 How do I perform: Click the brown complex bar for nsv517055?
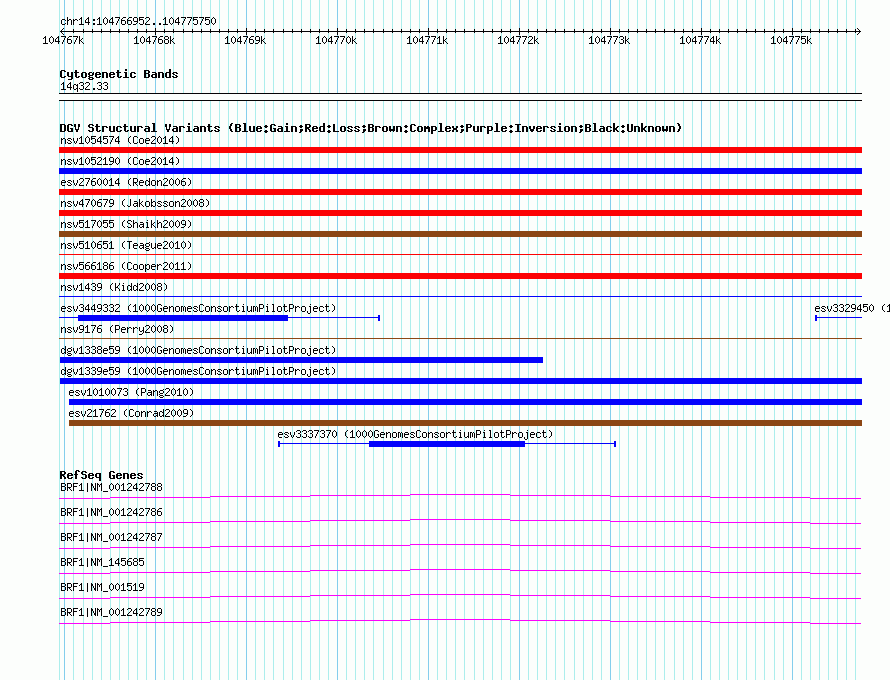460,234
